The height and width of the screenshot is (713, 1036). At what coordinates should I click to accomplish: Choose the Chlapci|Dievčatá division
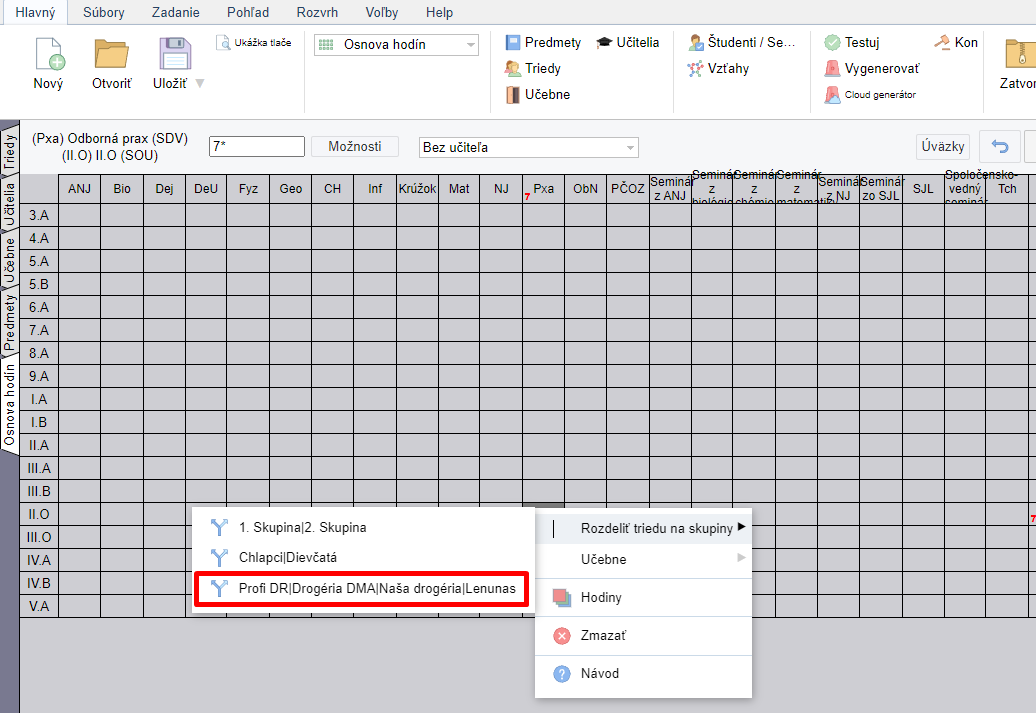pos(363,557)
